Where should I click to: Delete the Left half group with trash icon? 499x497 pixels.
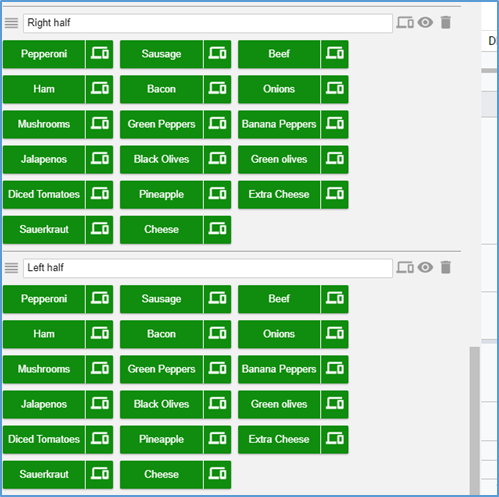[446, 267]
